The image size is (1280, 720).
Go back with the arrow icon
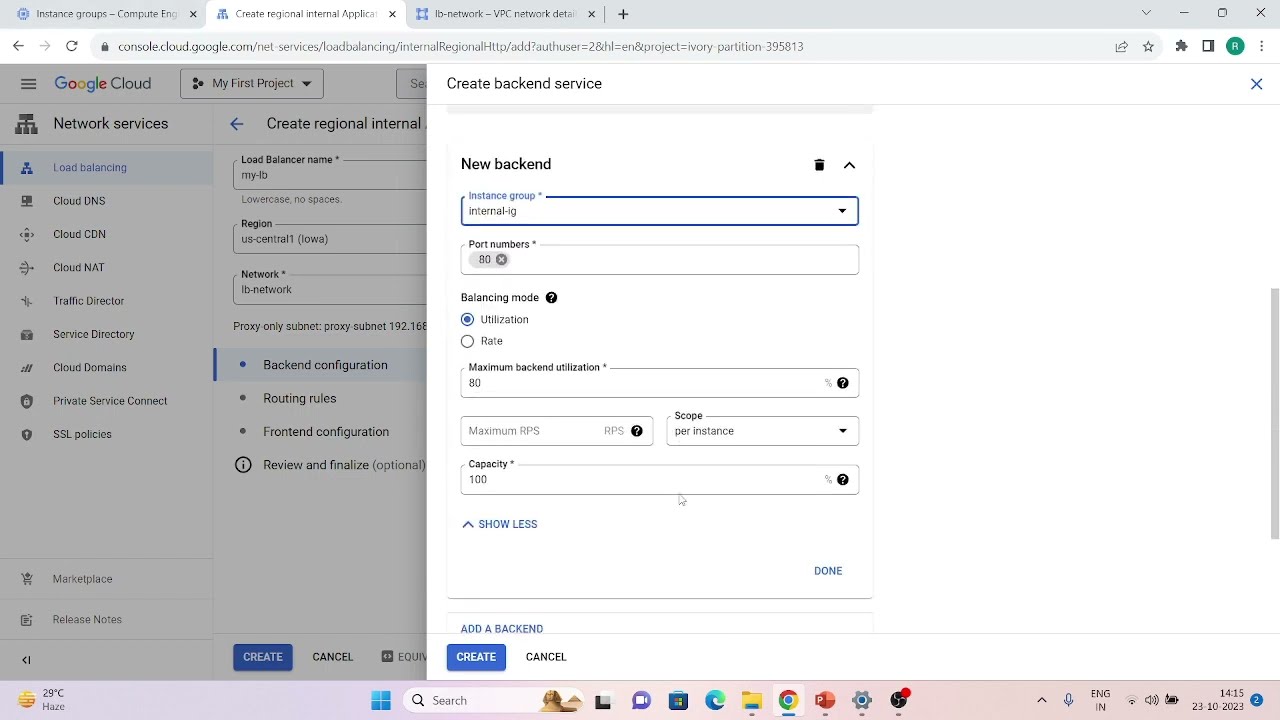click(x=236, y=124)
